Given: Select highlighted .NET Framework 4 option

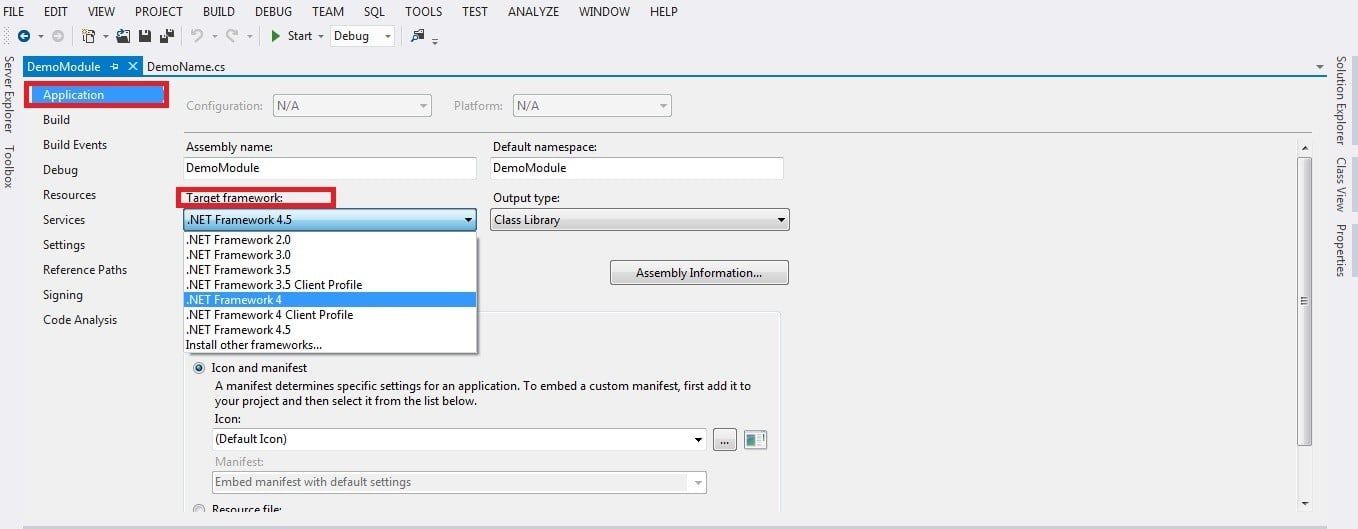Looking at the screenshot, I should coord(330,300).
